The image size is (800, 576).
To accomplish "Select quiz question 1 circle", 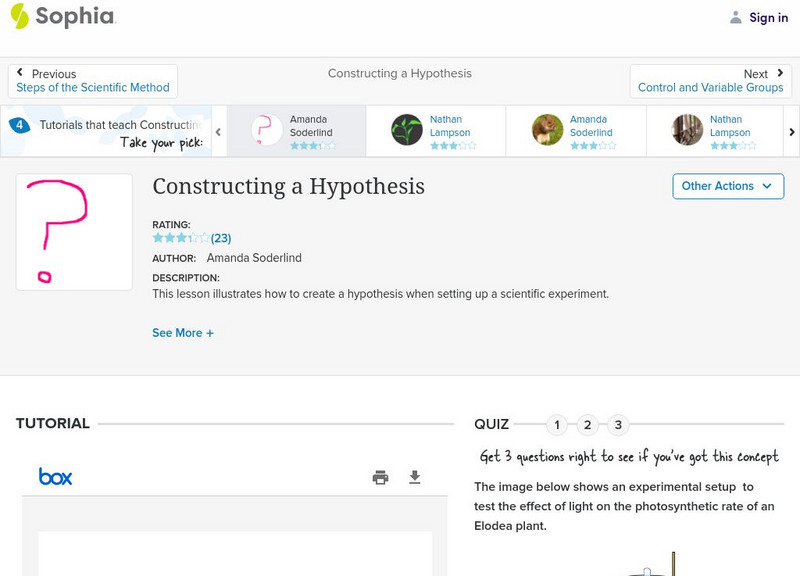I will click(x=557, y=425).
